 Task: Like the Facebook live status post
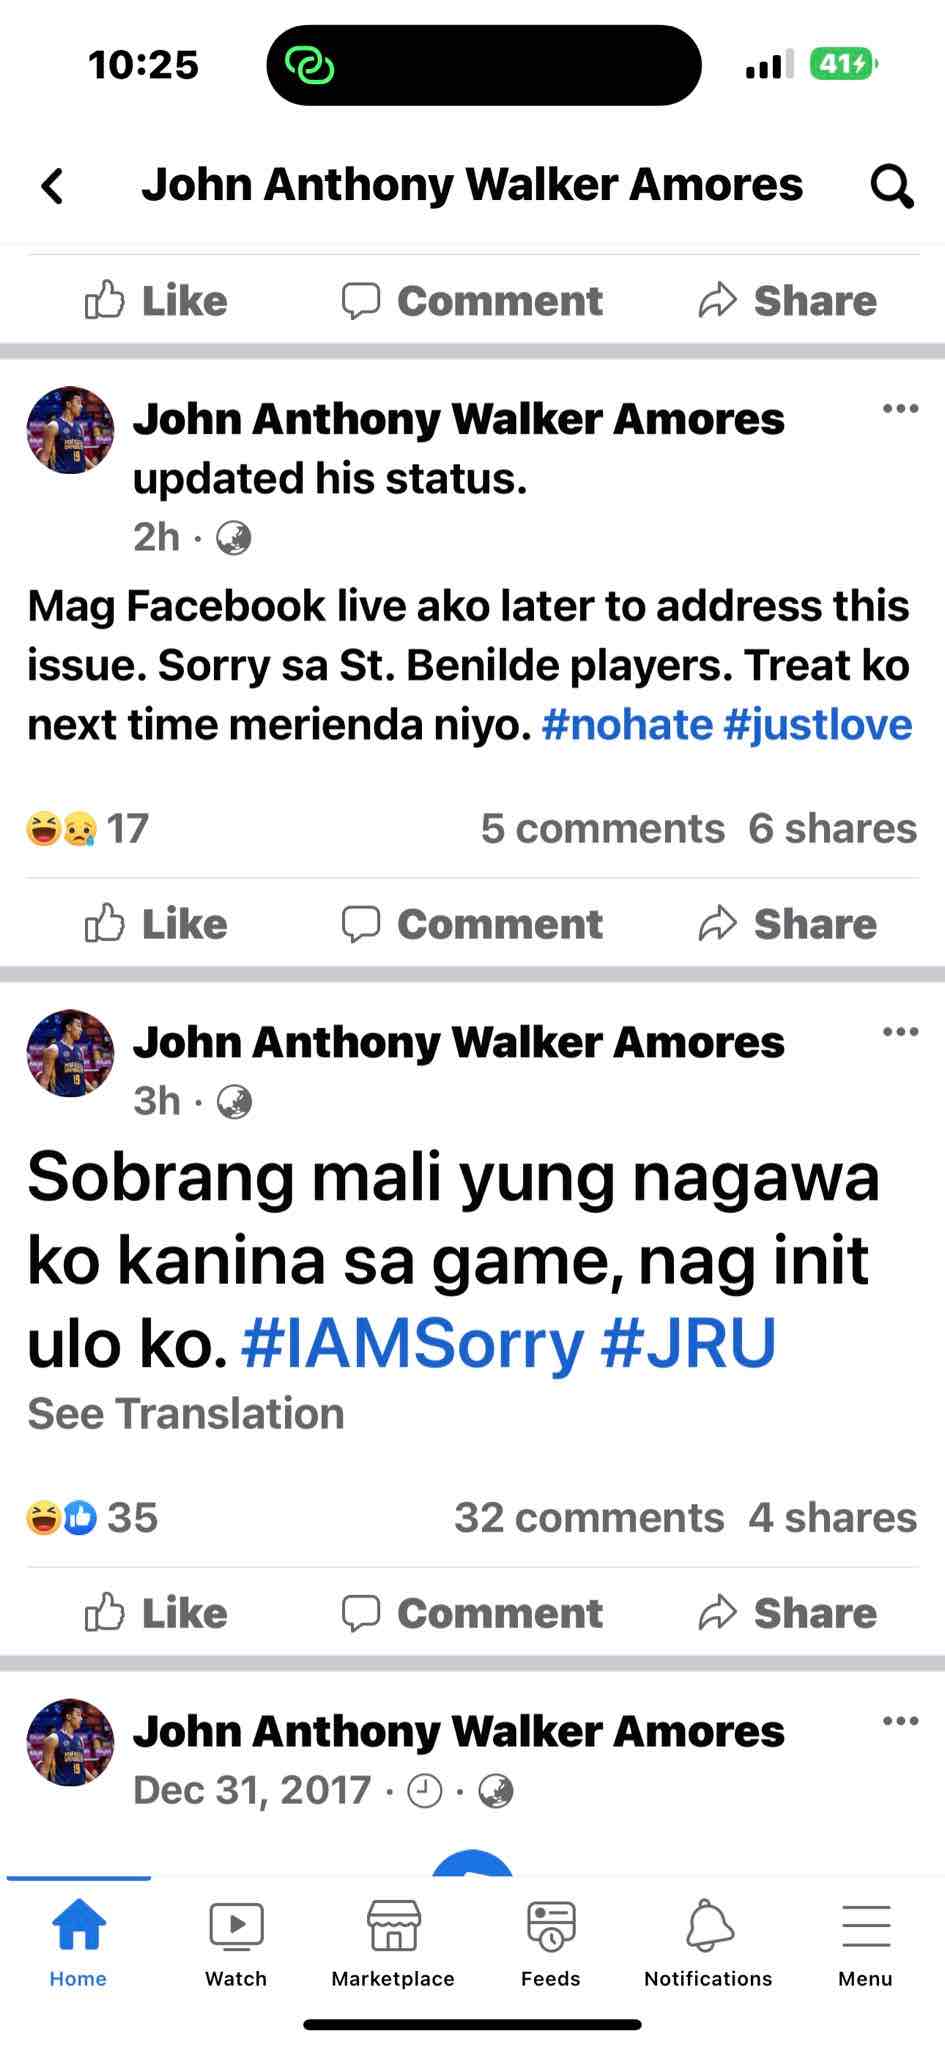[x=156, y=924]
